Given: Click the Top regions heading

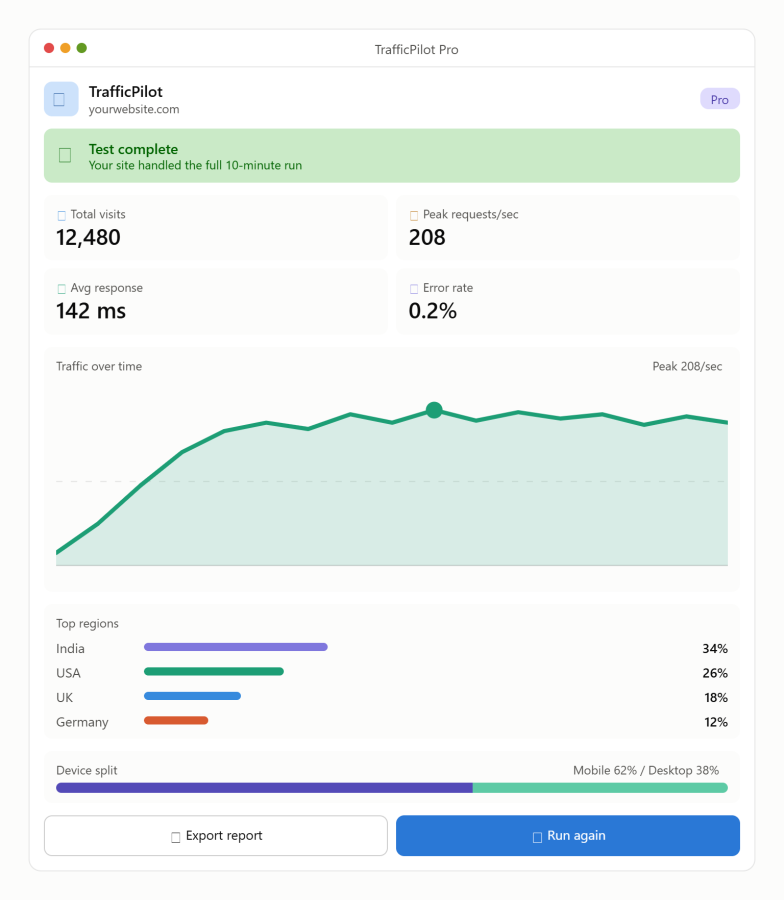Looking at the screenshot, I should (x=87, y=623).
